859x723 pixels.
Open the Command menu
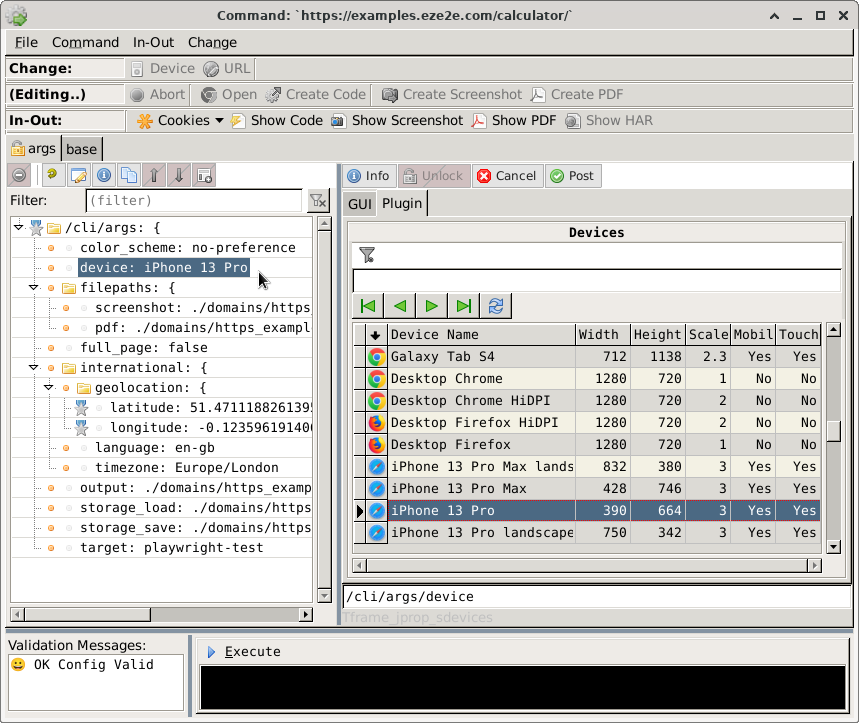coord(85,42)
